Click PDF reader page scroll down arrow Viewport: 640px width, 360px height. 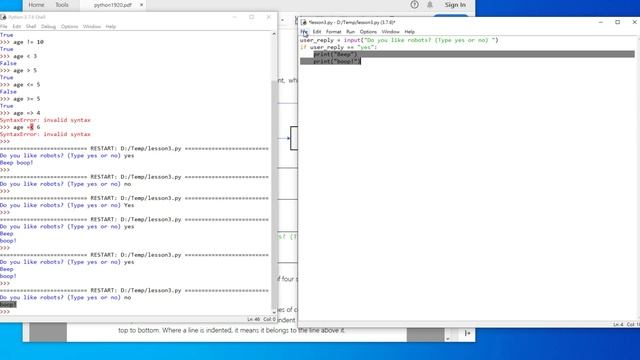(448, 339)
